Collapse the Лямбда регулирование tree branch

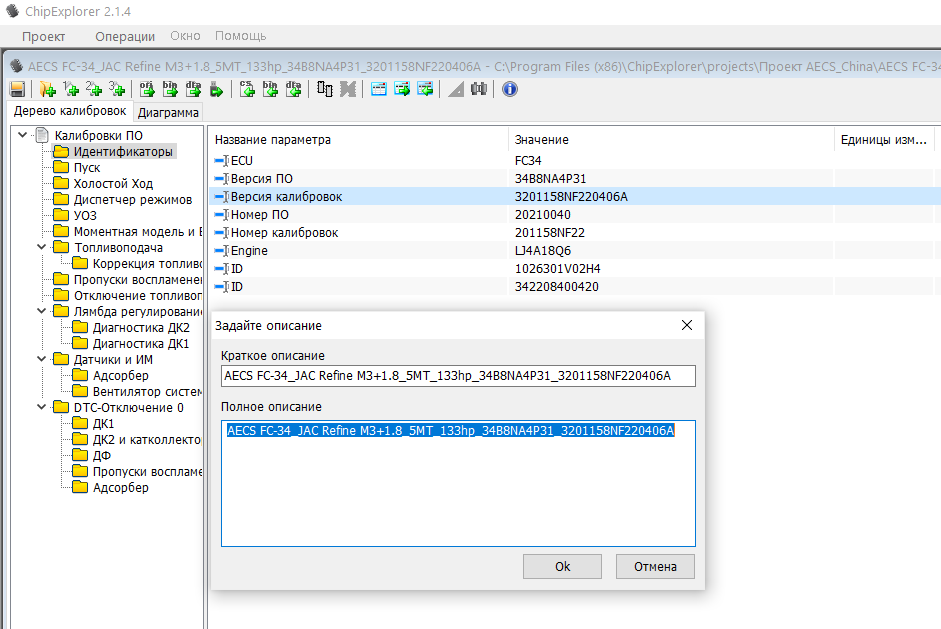41,311
